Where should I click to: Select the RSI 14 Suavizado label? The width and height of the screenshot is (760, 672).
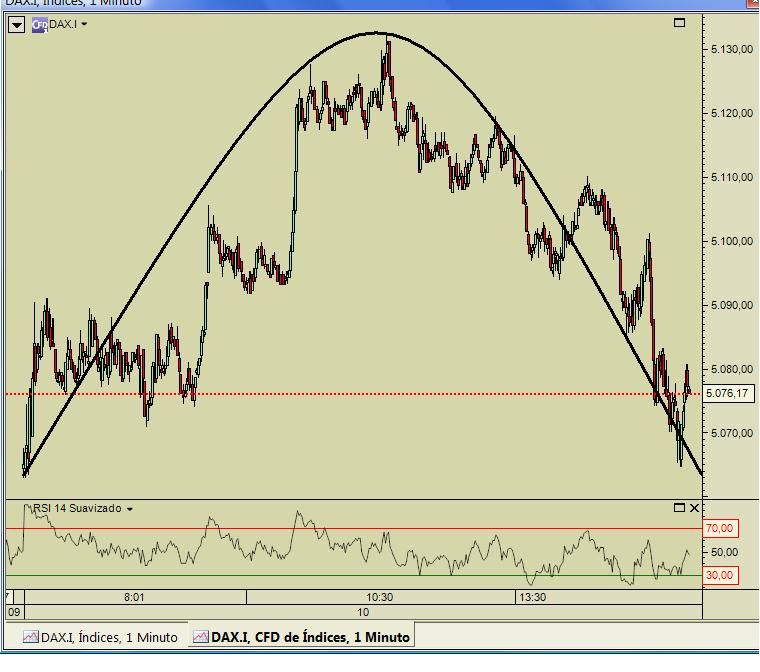(x=77, y=508)
